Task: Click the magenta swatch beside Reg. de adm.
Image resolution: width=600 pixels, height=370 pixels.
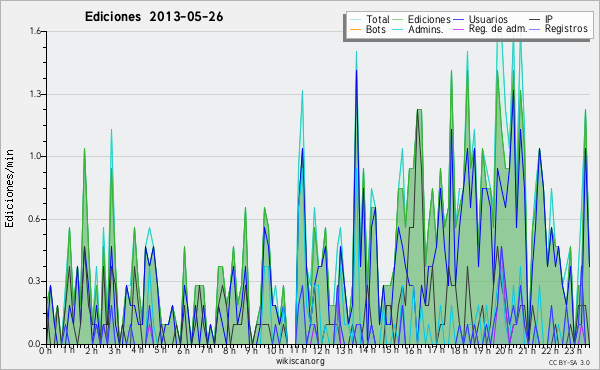Action: pos(458,29)
